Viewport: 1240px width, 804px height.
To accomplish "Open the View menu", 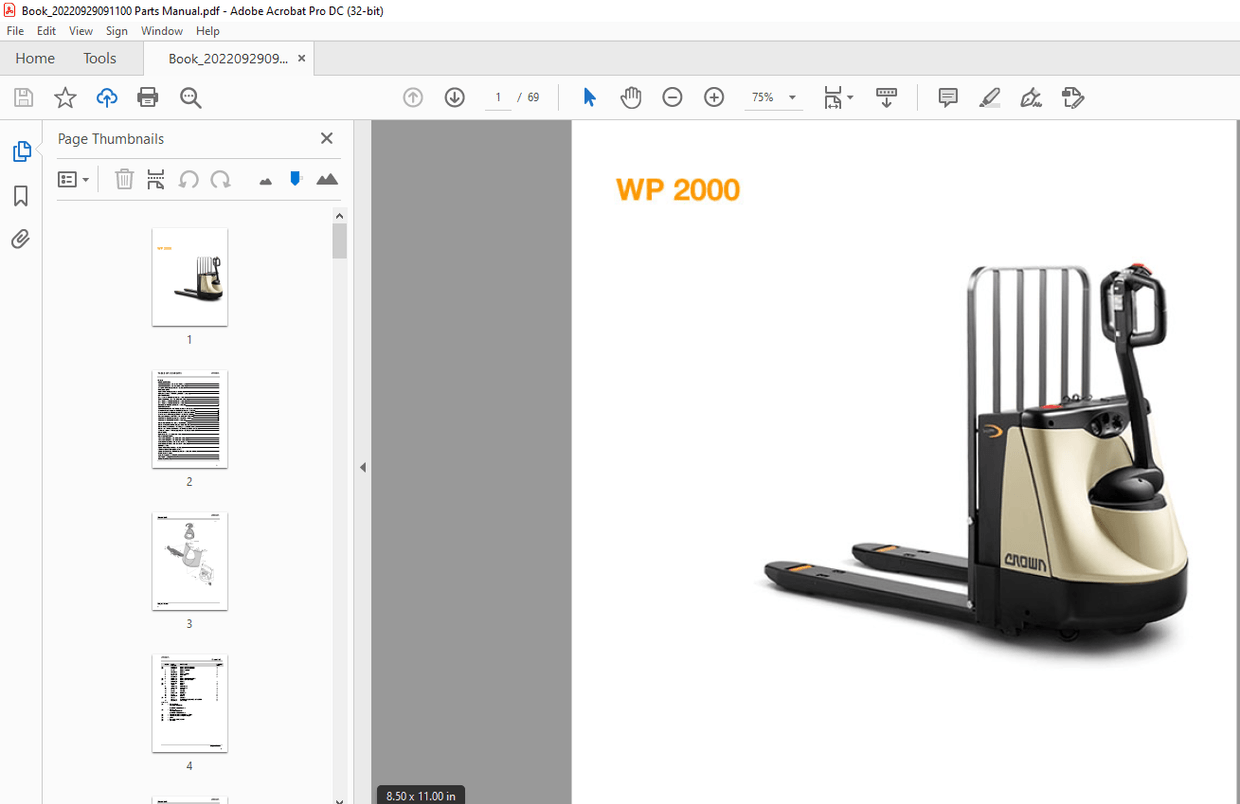I will (80, 31).
